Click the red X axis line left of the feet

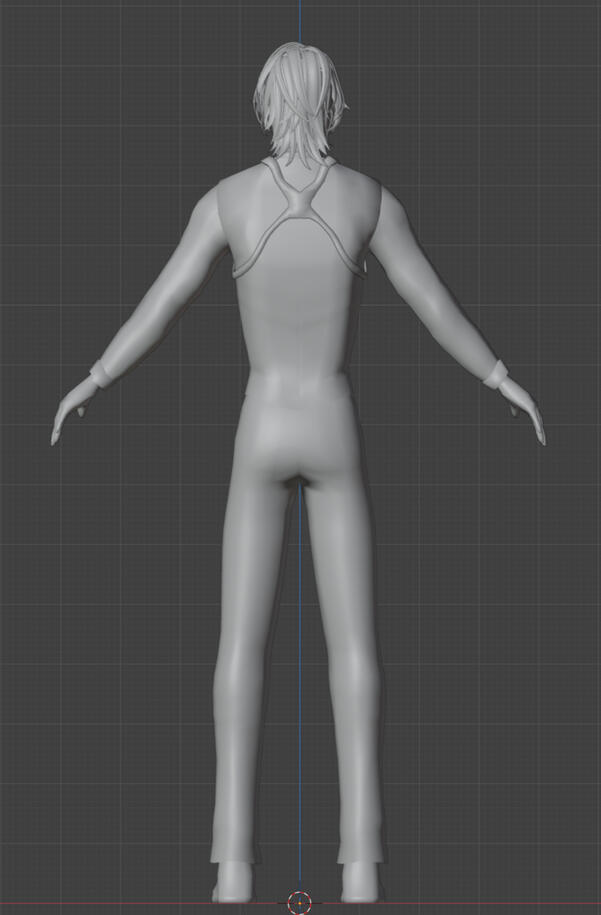click(x=100, y=901)
